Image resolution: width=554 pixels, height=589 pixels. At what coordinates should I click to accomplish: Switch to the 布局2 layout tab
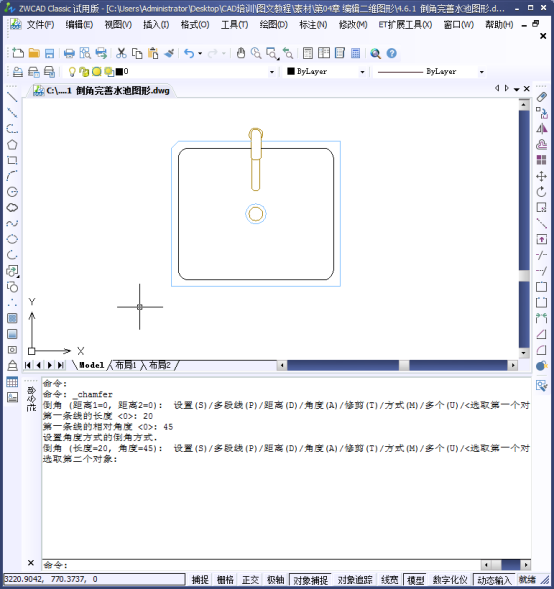point(160,365)
